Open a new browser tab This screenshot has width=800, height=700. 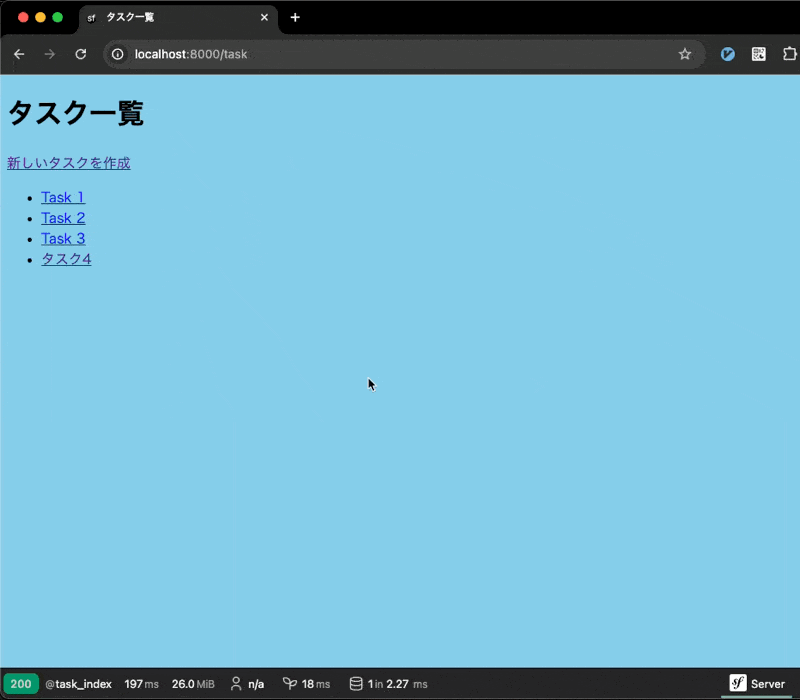click(294, 17)
